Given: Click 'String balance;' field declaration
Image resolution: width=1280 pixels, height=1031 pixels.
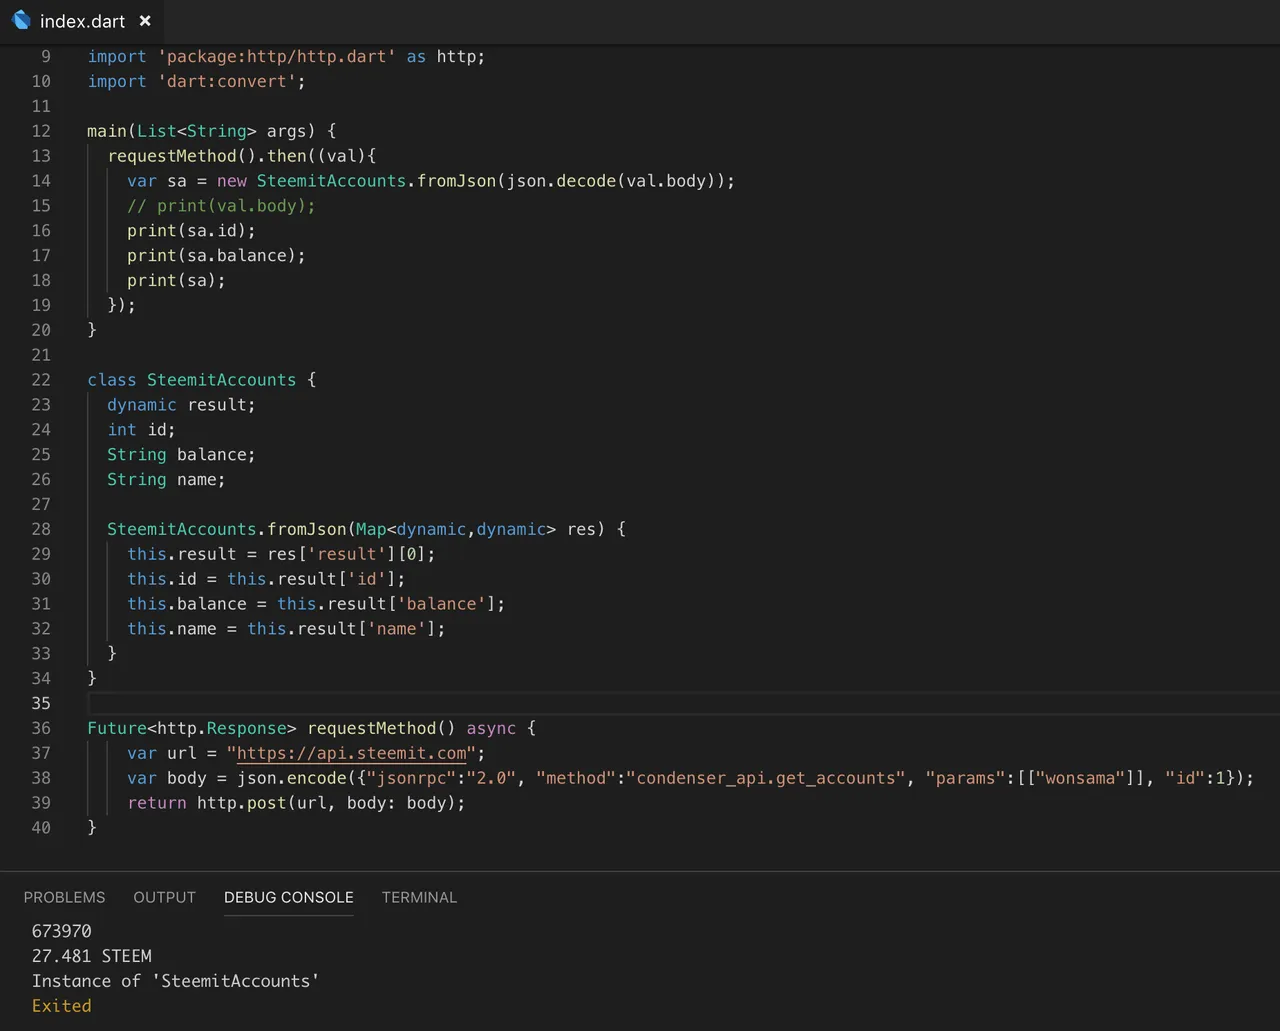Looking at the screenshot, I should pos(181,455).
